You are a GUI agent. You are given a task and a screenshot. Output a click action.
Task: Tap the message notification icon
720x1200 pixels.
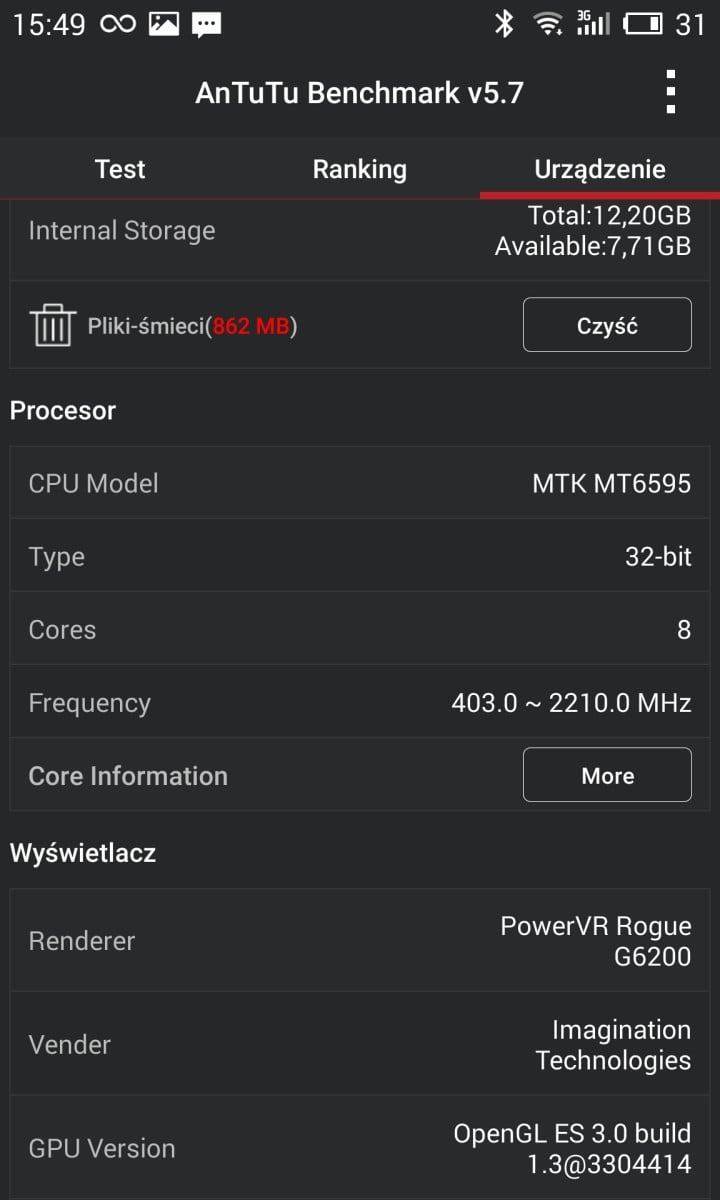[207, 25]
